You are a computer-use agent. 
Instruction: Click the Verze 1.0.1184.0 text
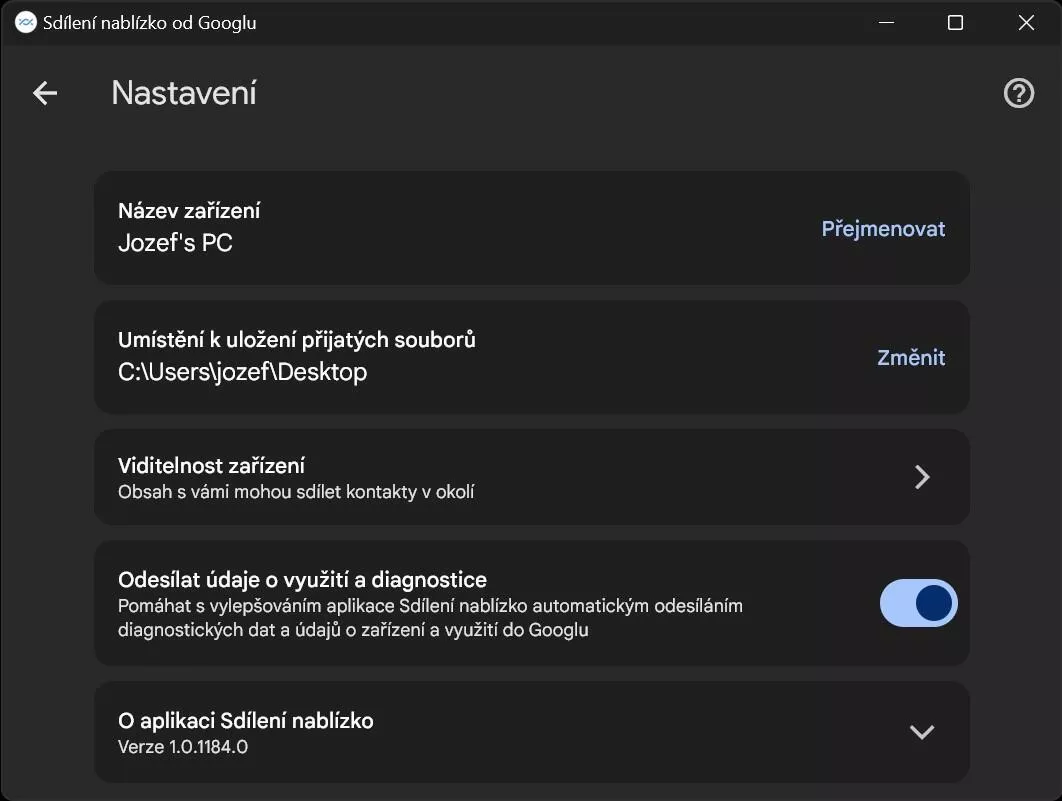[183, 747]
